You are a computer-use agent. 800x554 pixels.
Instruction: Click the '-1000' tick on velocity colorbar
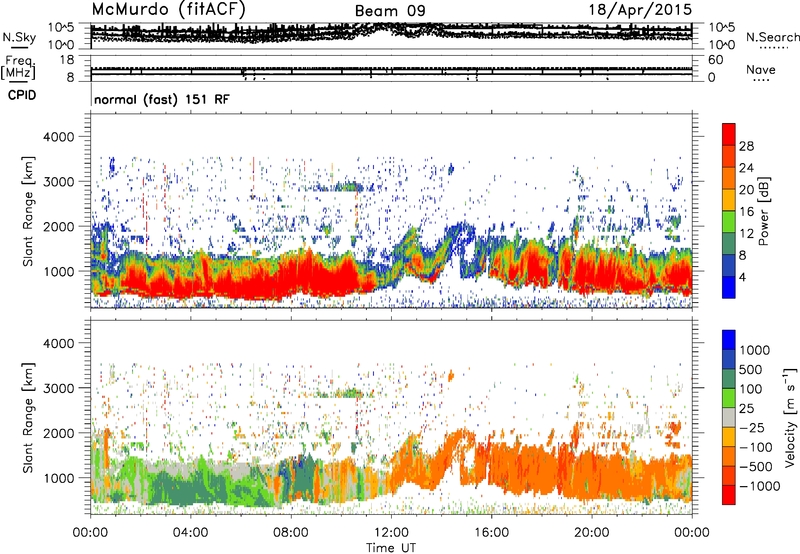click(760, 486)
